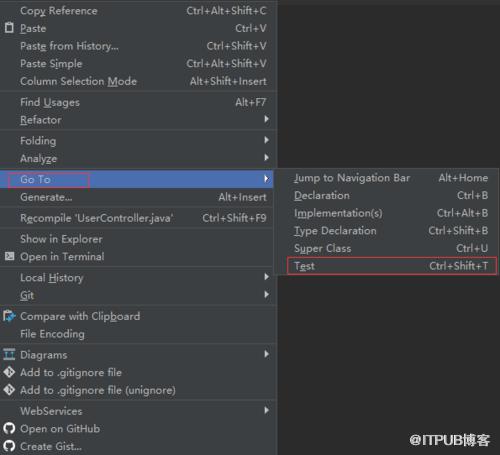Image resolution: width=500 pixels, height=455 pixels.
Task: Open the Git menu item
Action: [138, 295]
